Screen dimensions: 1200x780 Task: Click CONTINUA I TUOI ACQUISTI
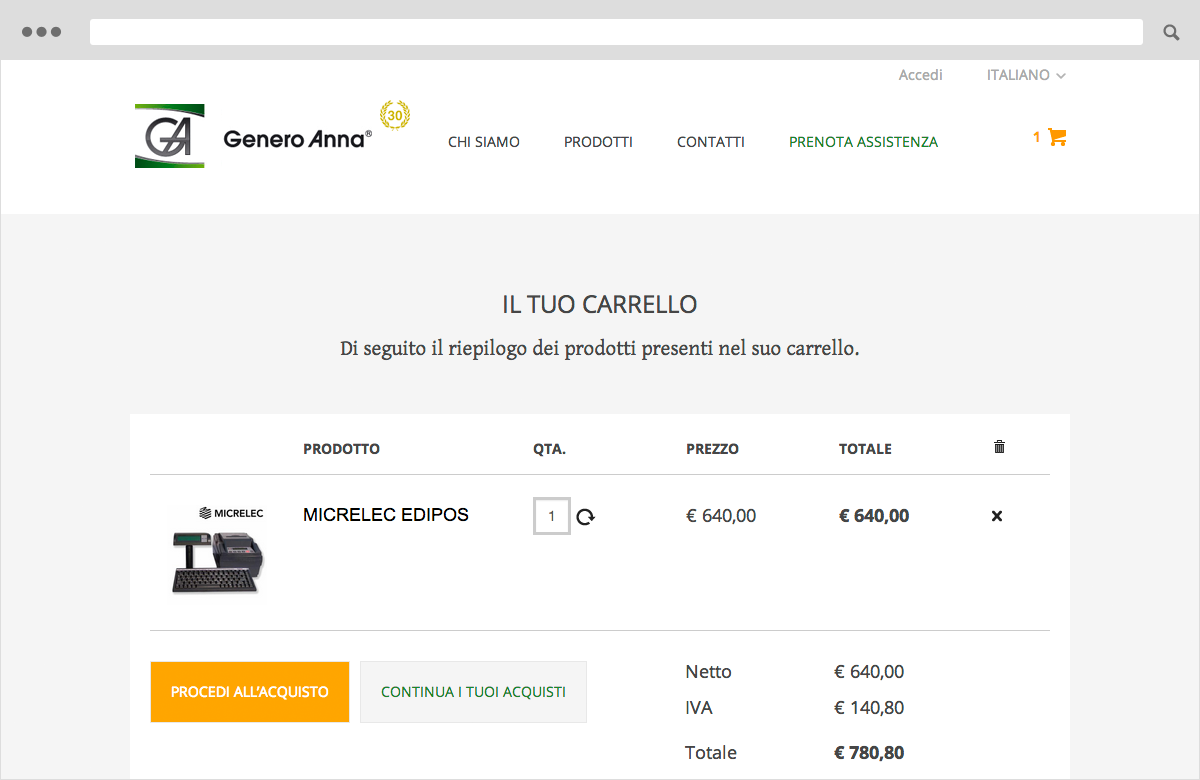pos(473,691)
